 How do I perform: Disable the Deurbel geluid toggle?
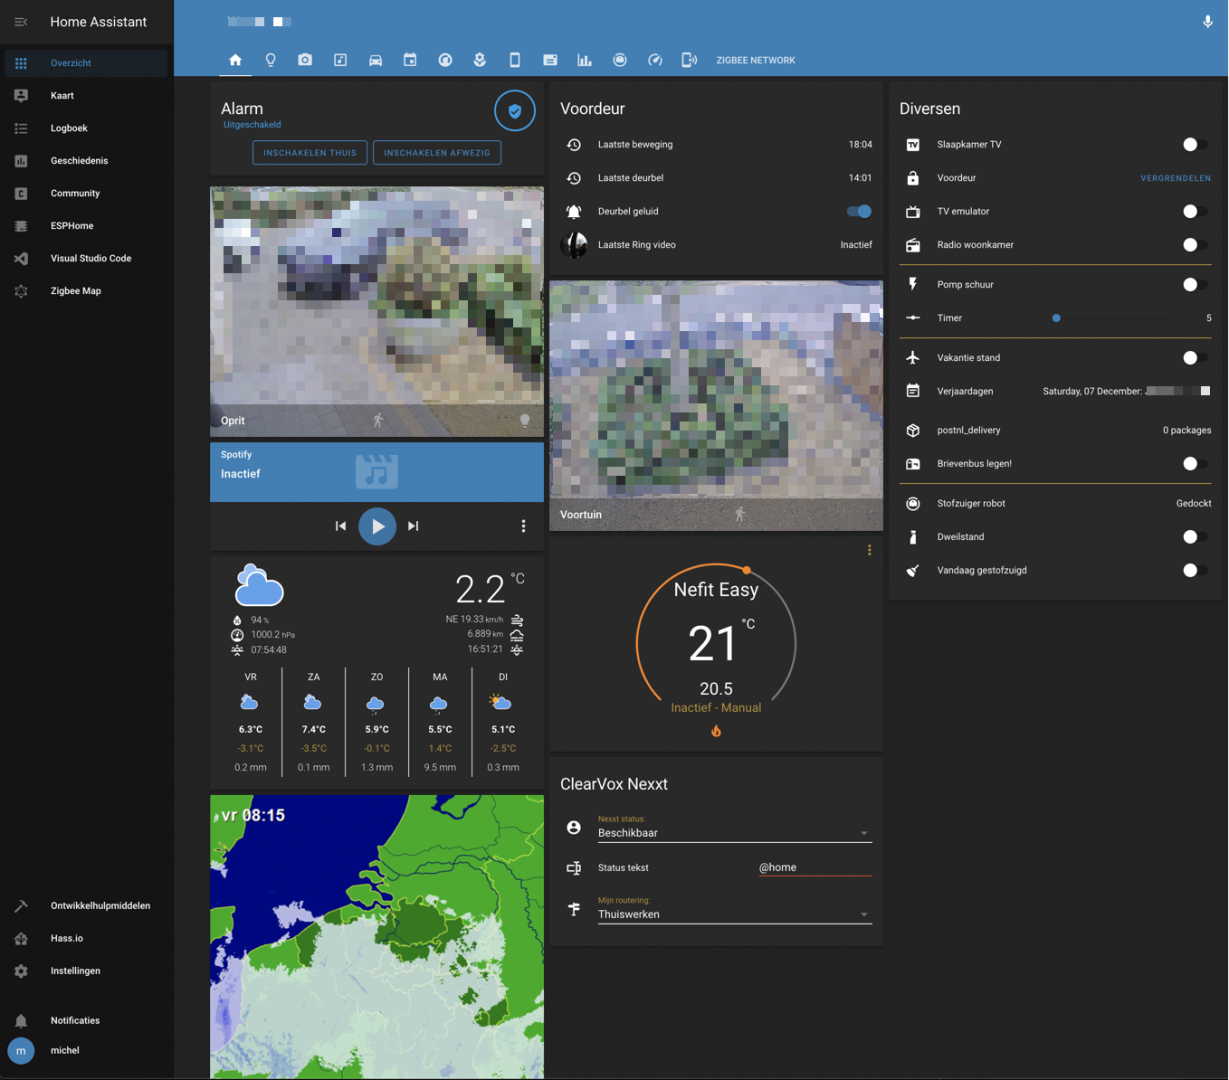859,211
